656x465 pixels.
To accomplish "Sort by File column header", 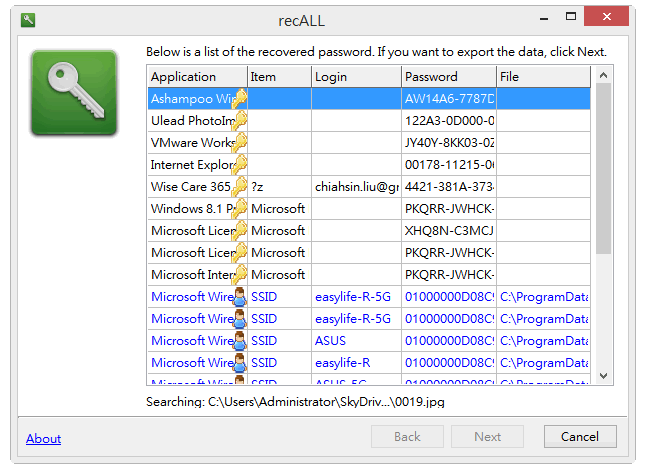I will click(x=543, y=77).
